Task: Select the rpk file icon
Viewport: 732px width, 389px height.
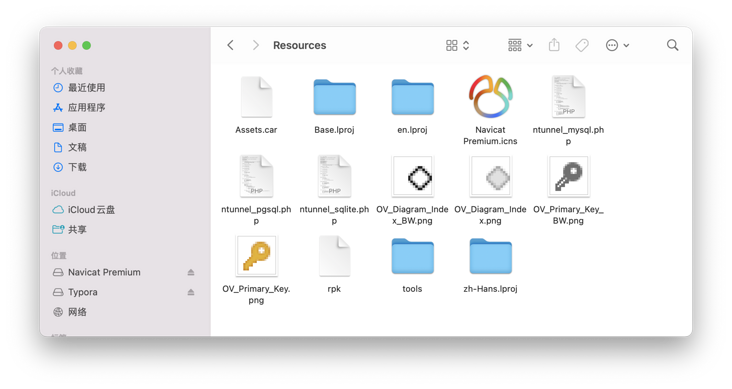Action: click(x=334, y=256)
